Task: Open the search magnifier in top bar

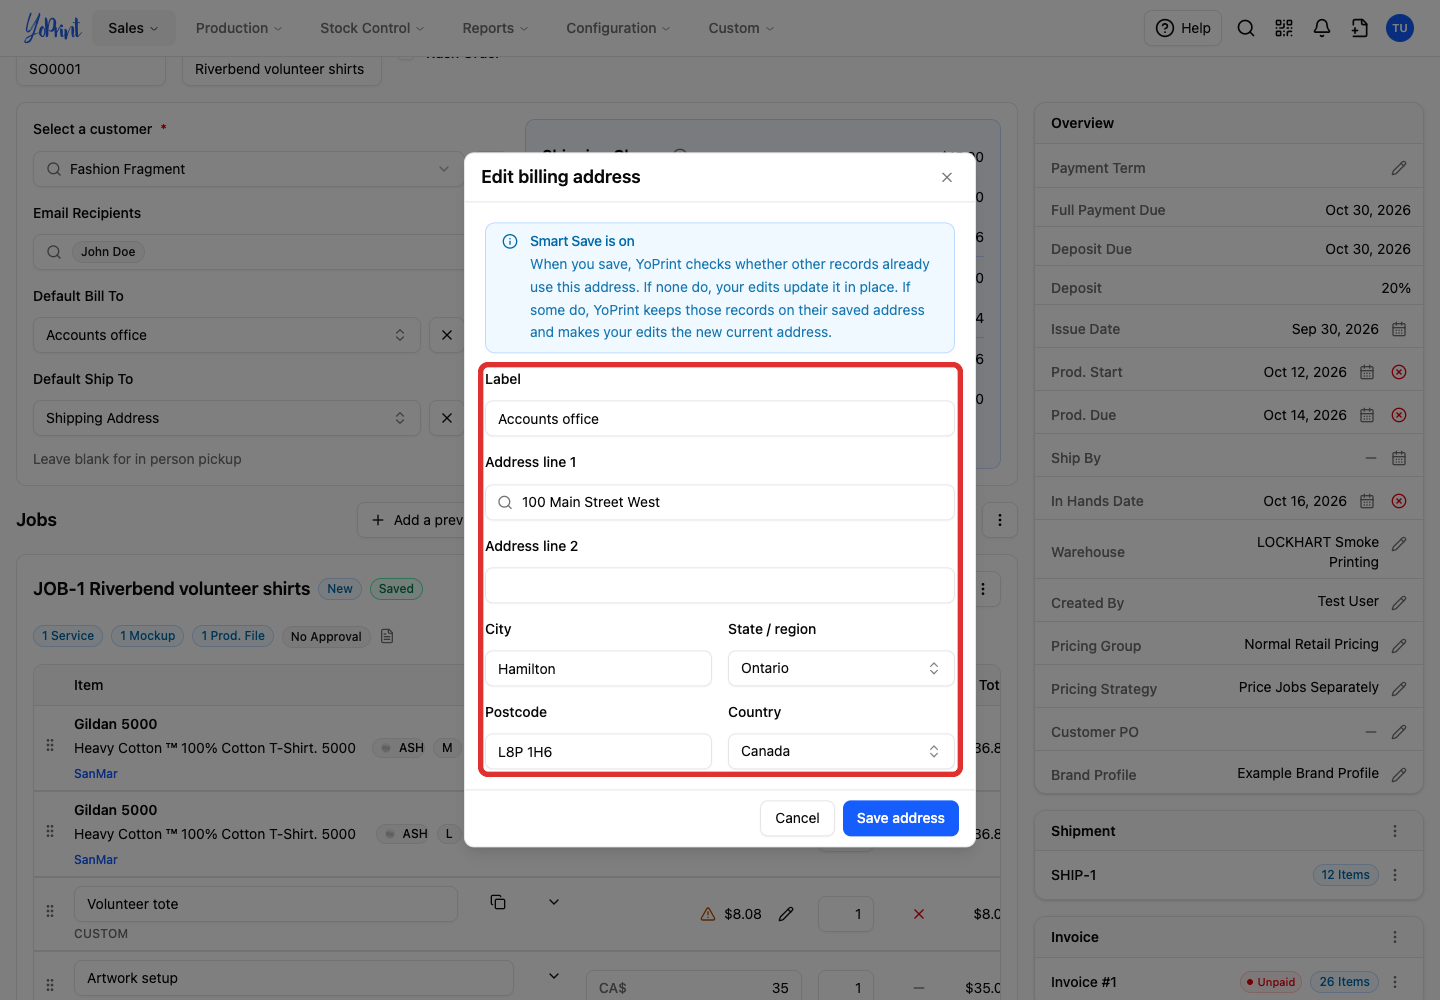Action: (x=1246, y=28)
